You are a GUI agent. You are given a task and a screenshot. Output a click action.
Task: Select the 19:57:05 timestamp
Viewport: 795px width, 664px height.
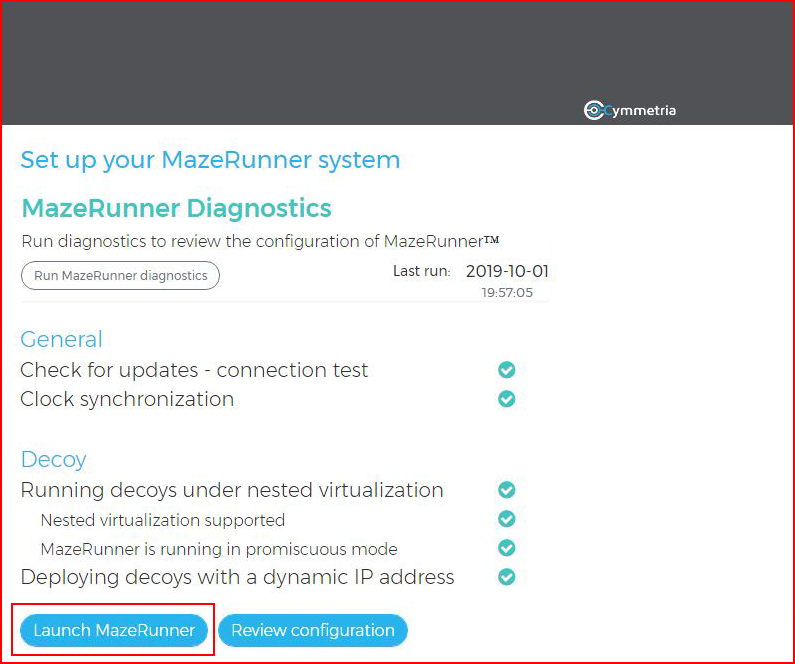(x=507, y=292)
